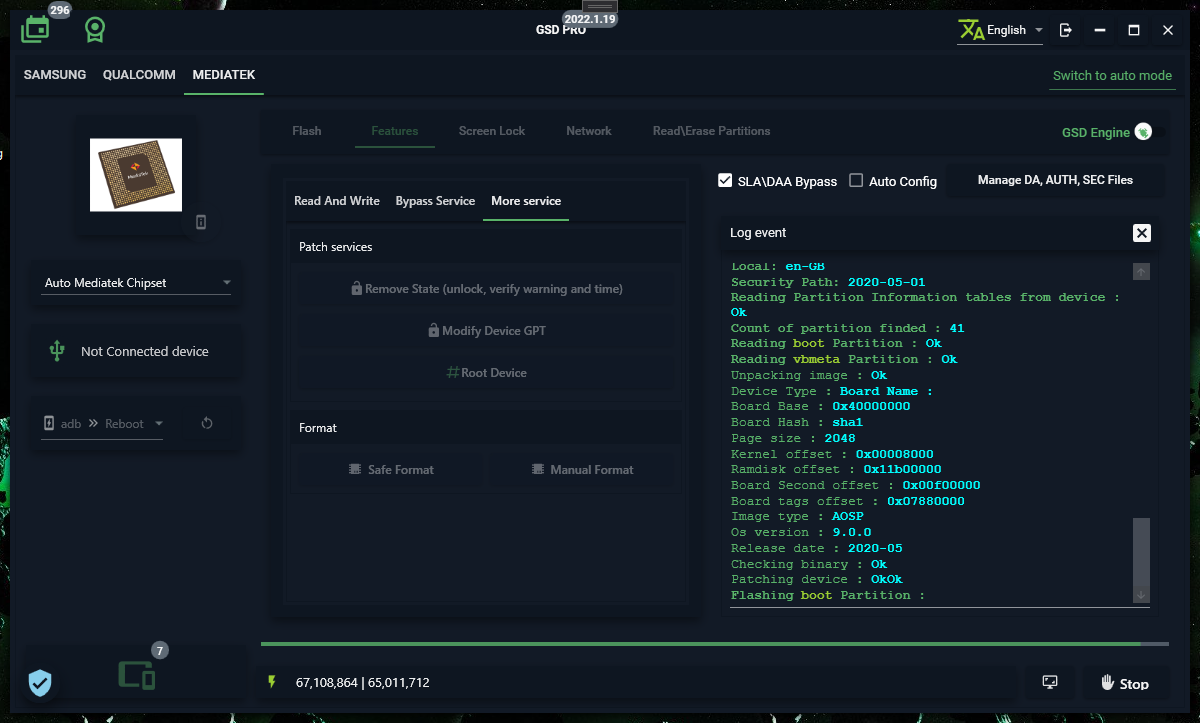Click the Patch services heading

pyautogui.click(x=336, y=247)
